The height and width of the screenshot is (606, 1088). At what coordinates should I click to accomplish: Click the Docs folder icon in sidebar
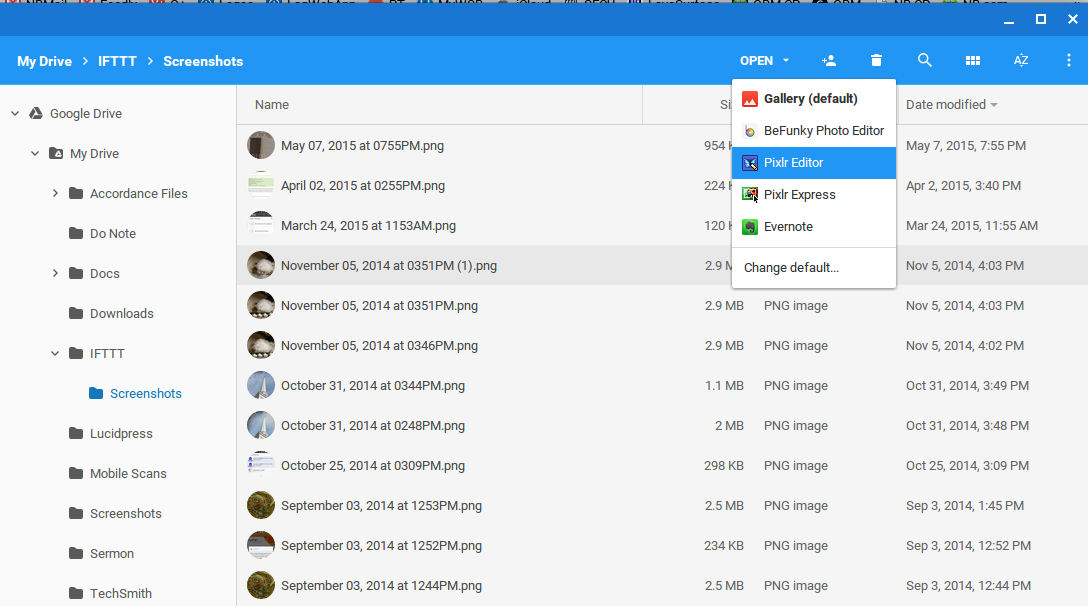point(76,273)
